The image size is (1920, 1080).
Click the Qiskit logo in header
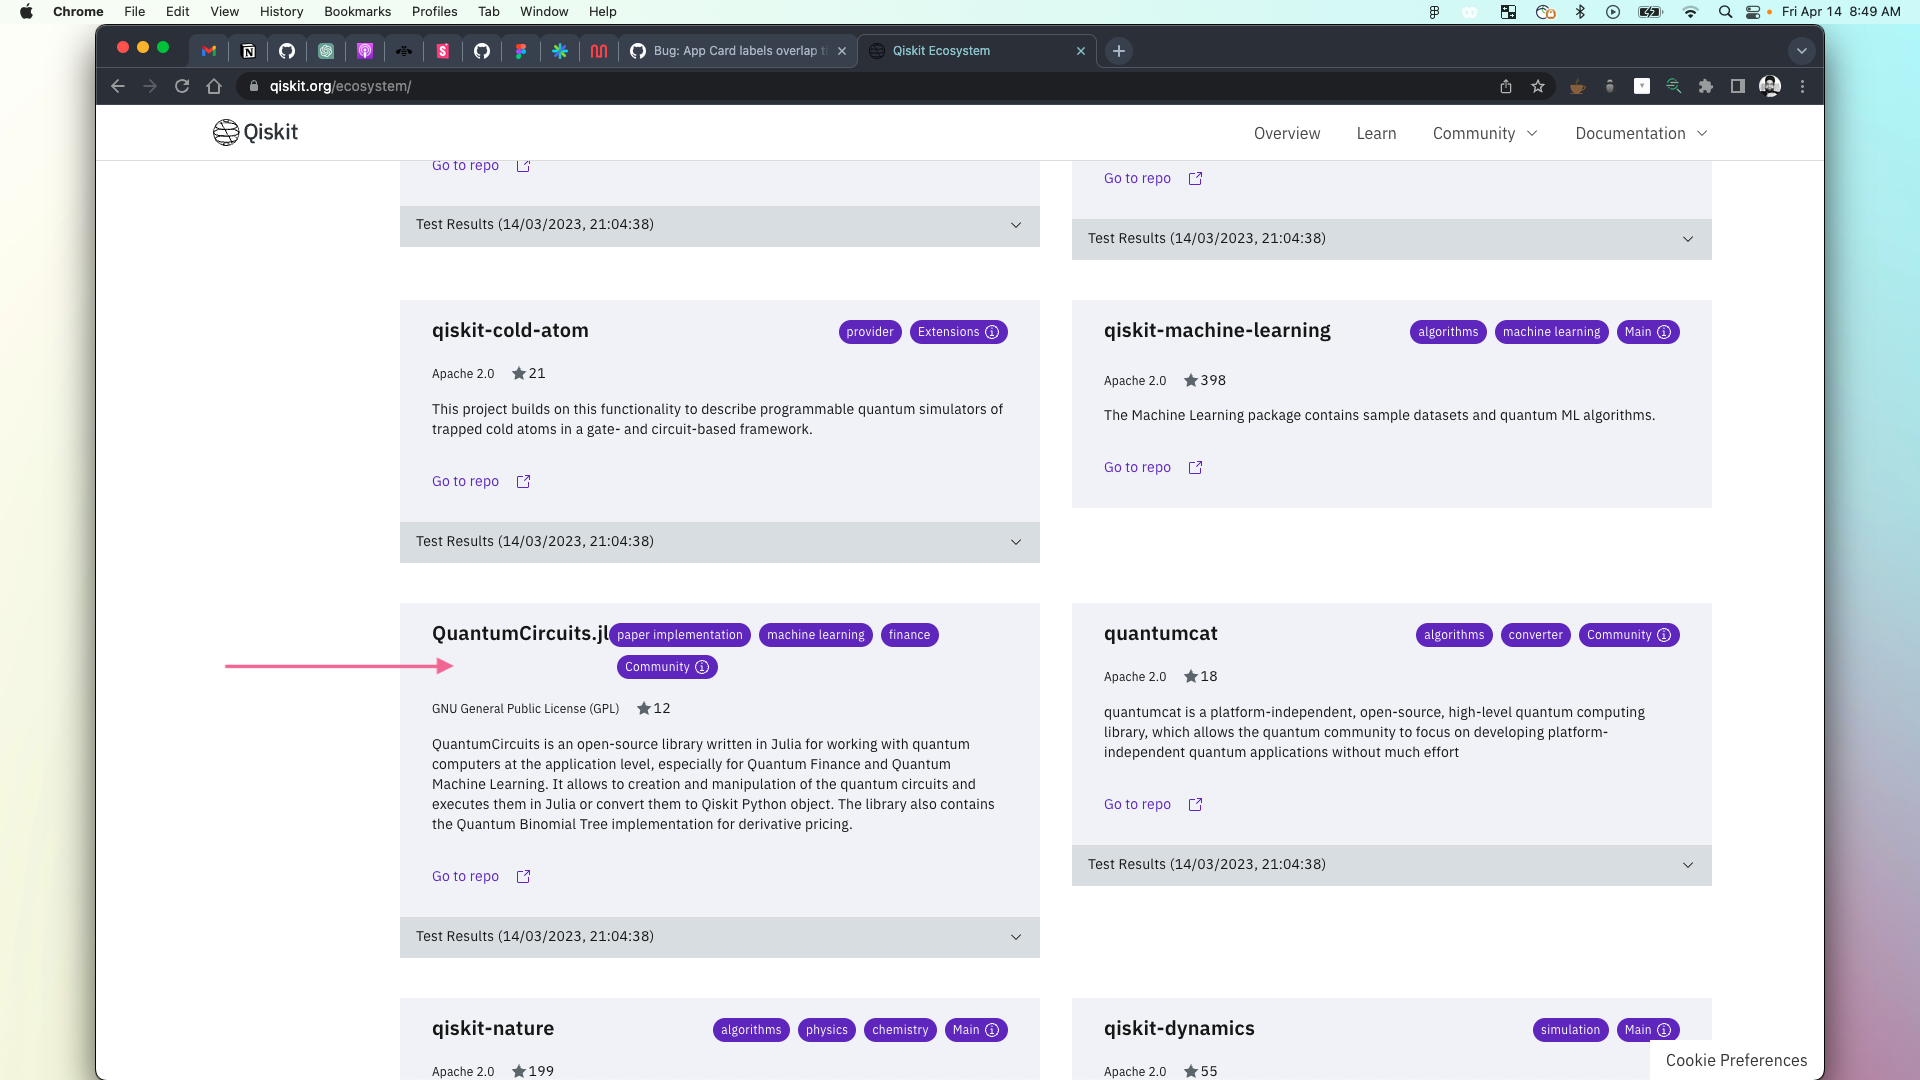pos(255,132)
